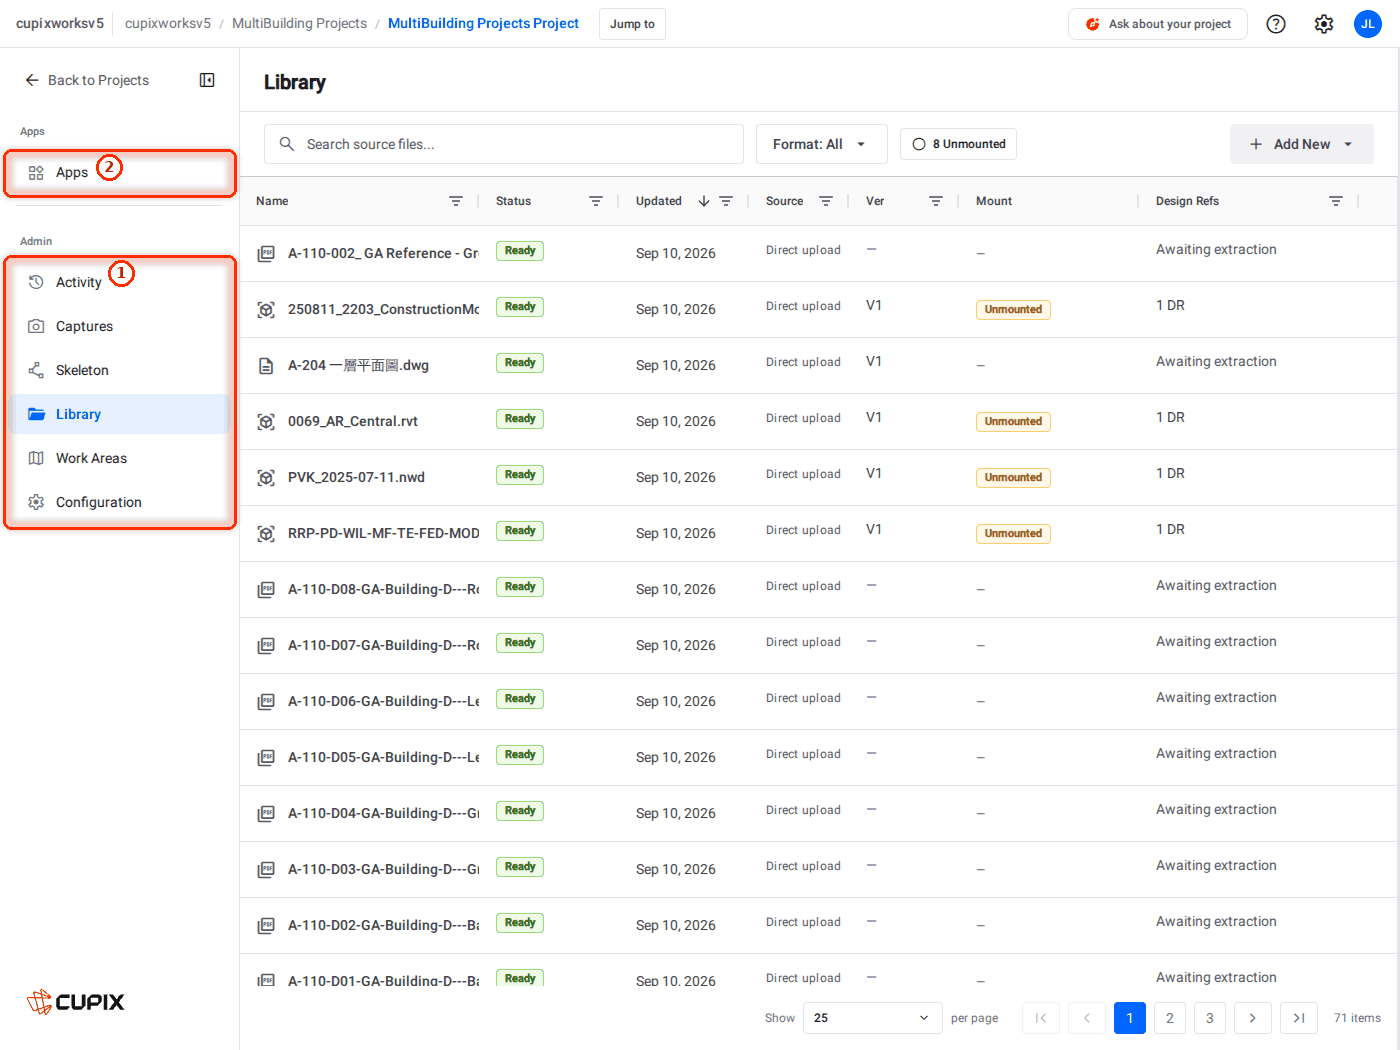Collapse the sidebar panel icon
1400x1050 pixels.
click(207, 80)
